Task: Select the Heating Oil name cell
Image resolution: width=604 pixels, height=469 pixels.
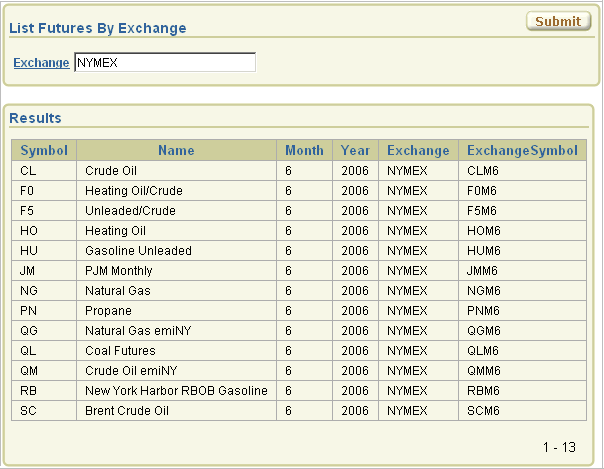Action: point(176,231)
